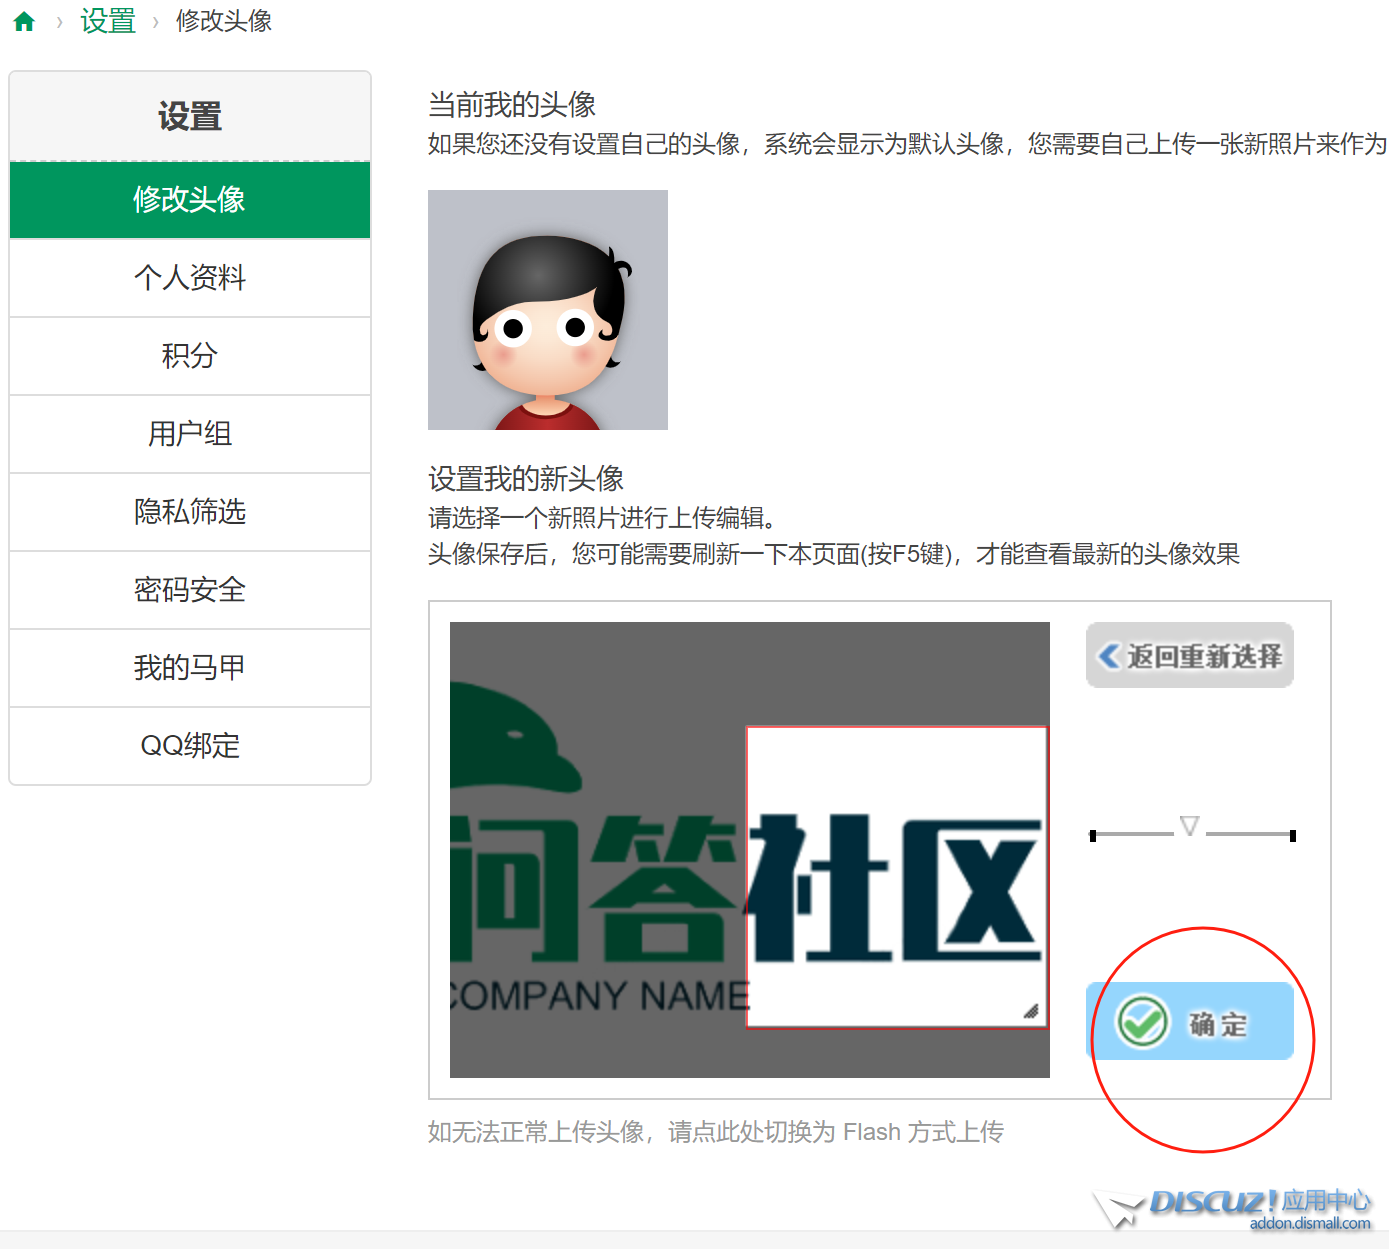Click inside the red crop selection area
The image size is (1389, 1249).
click(x=897, y=877)
